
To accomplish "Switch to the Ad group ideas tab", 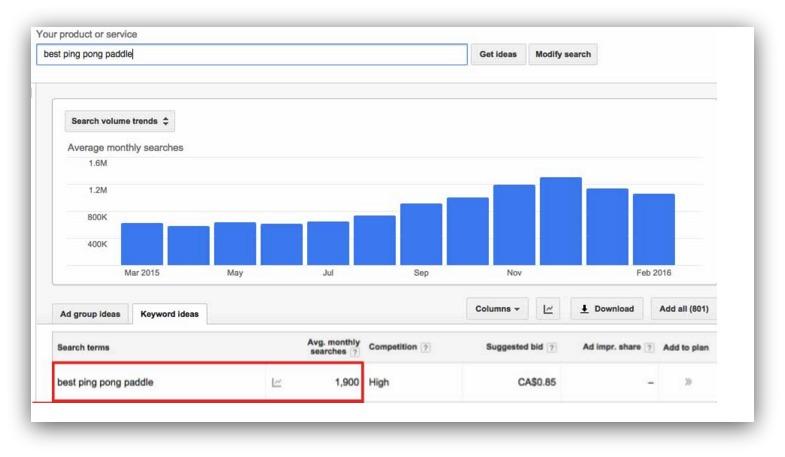I will coord(90,314).
